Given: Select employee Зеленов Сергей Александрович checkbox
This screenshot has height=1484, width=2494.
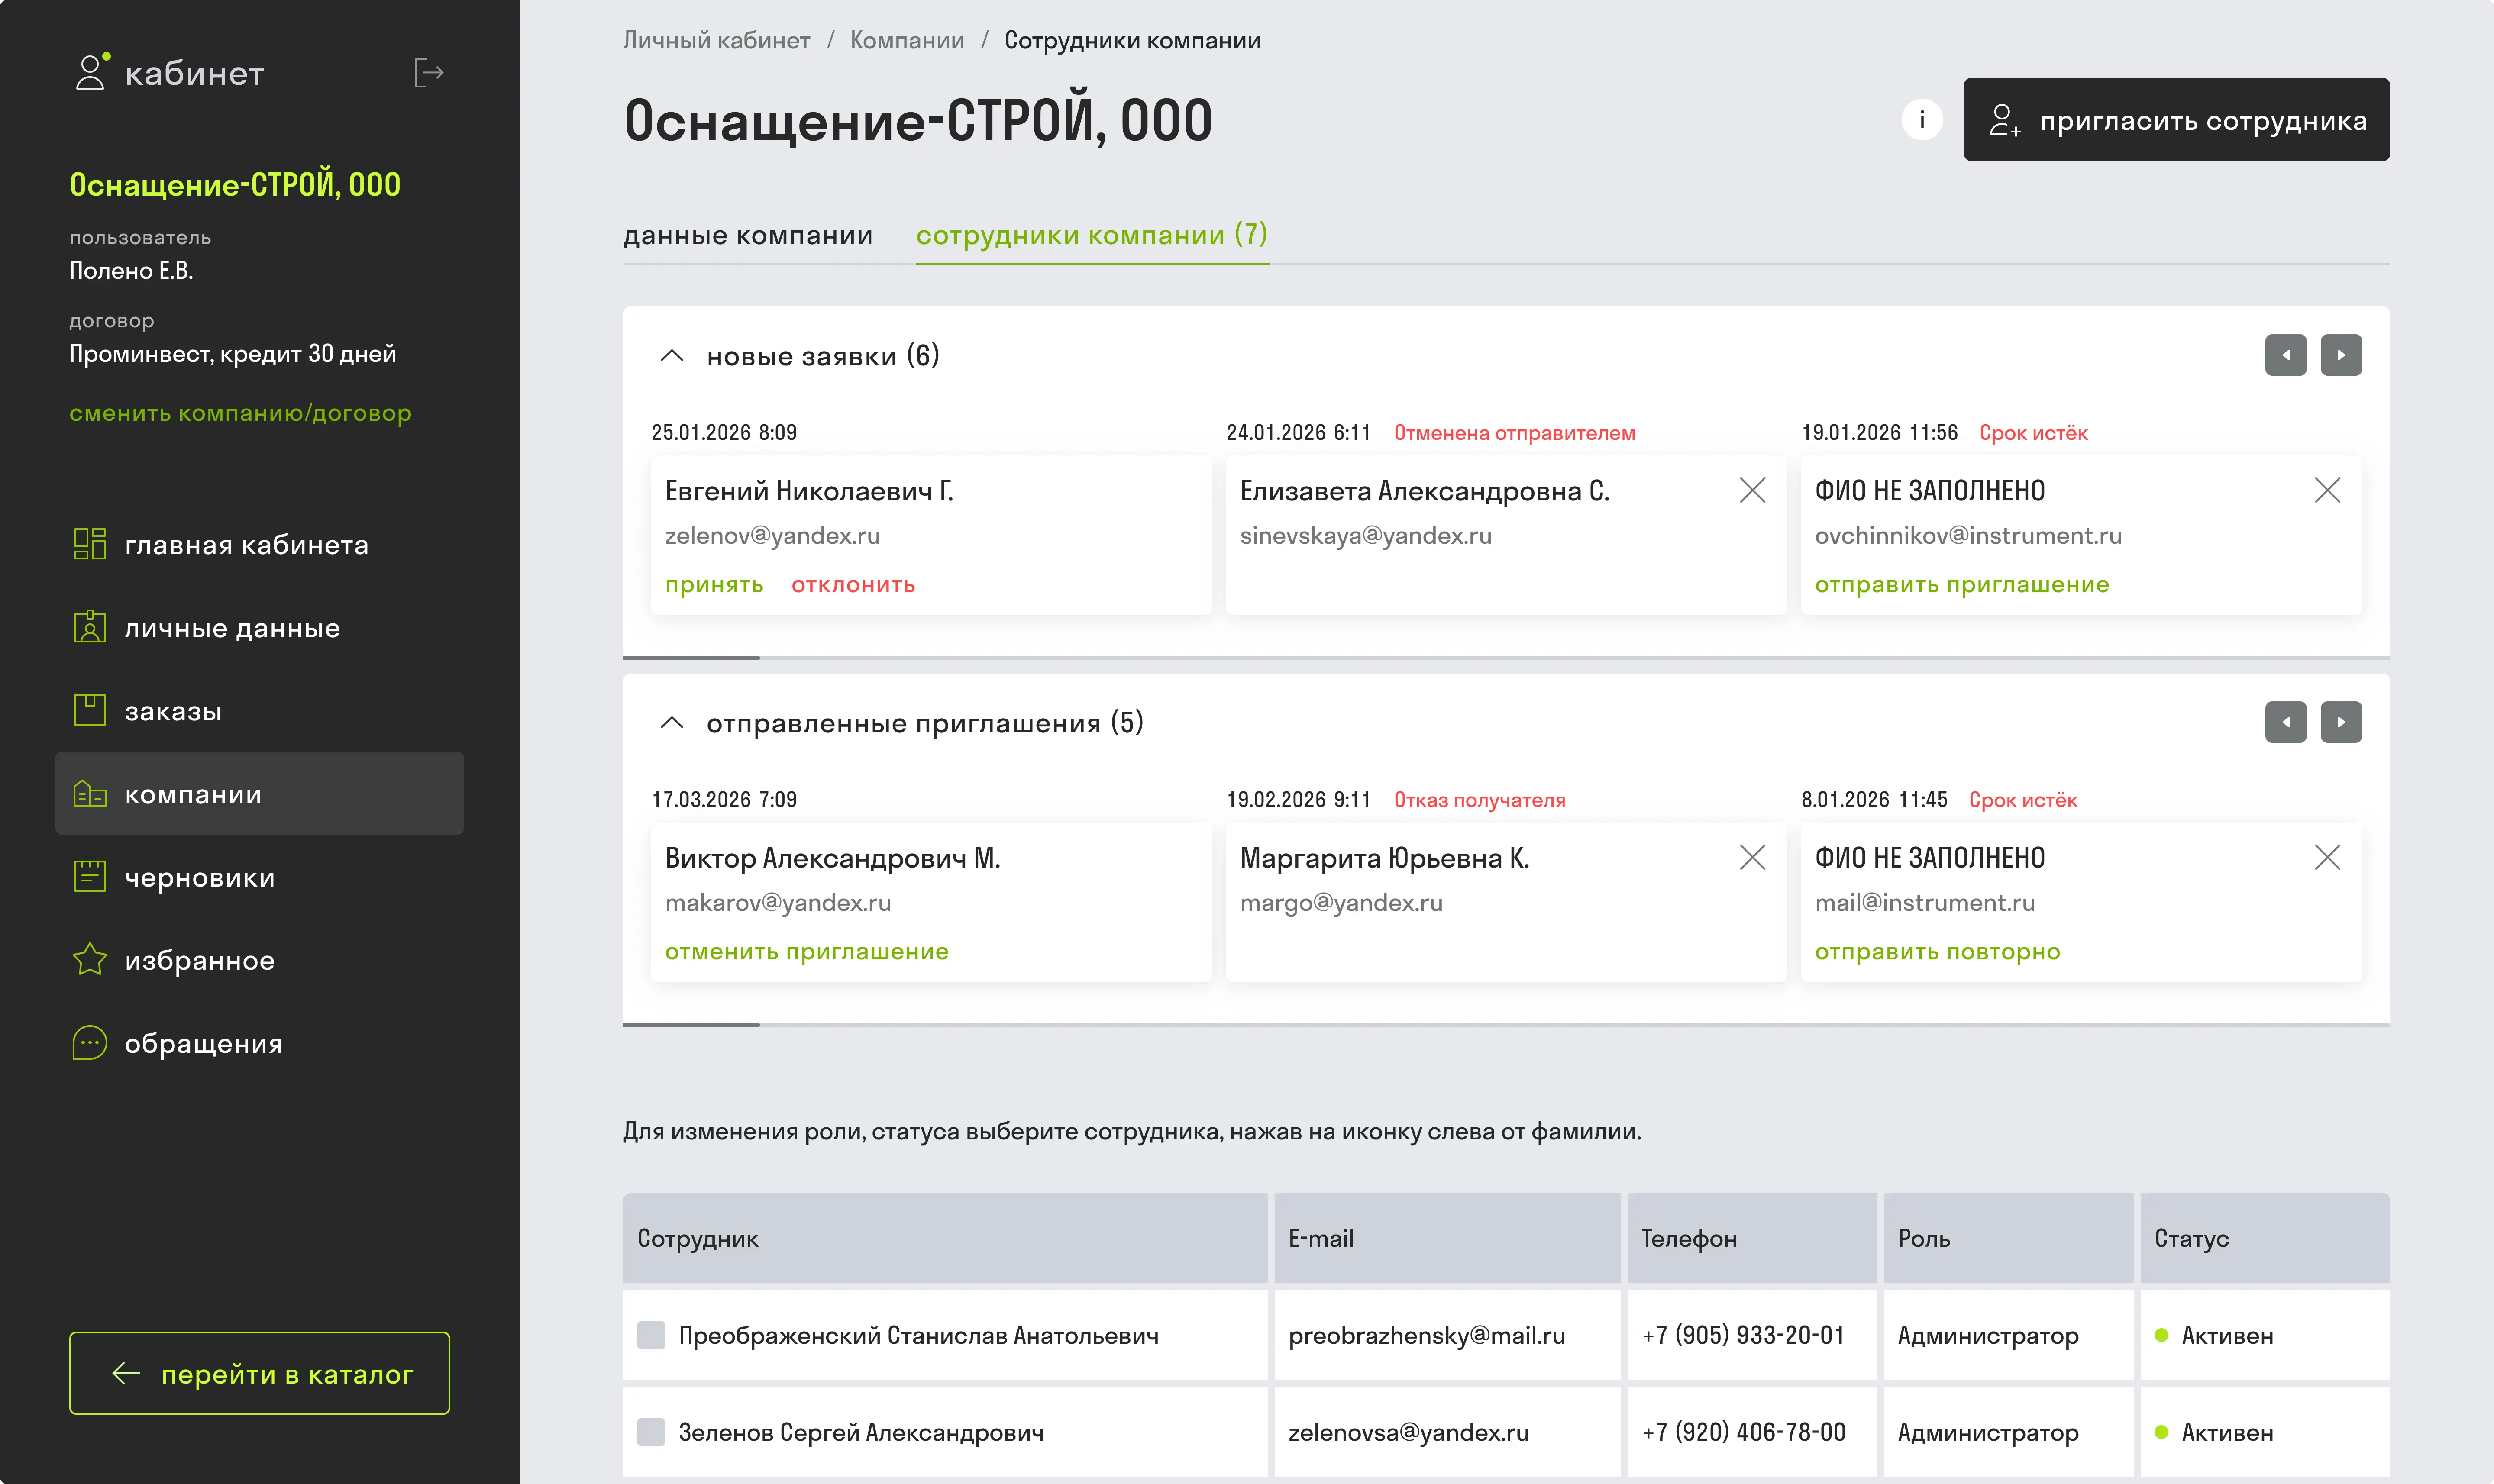Looking at the screenshot, I should pos(651,1432).
